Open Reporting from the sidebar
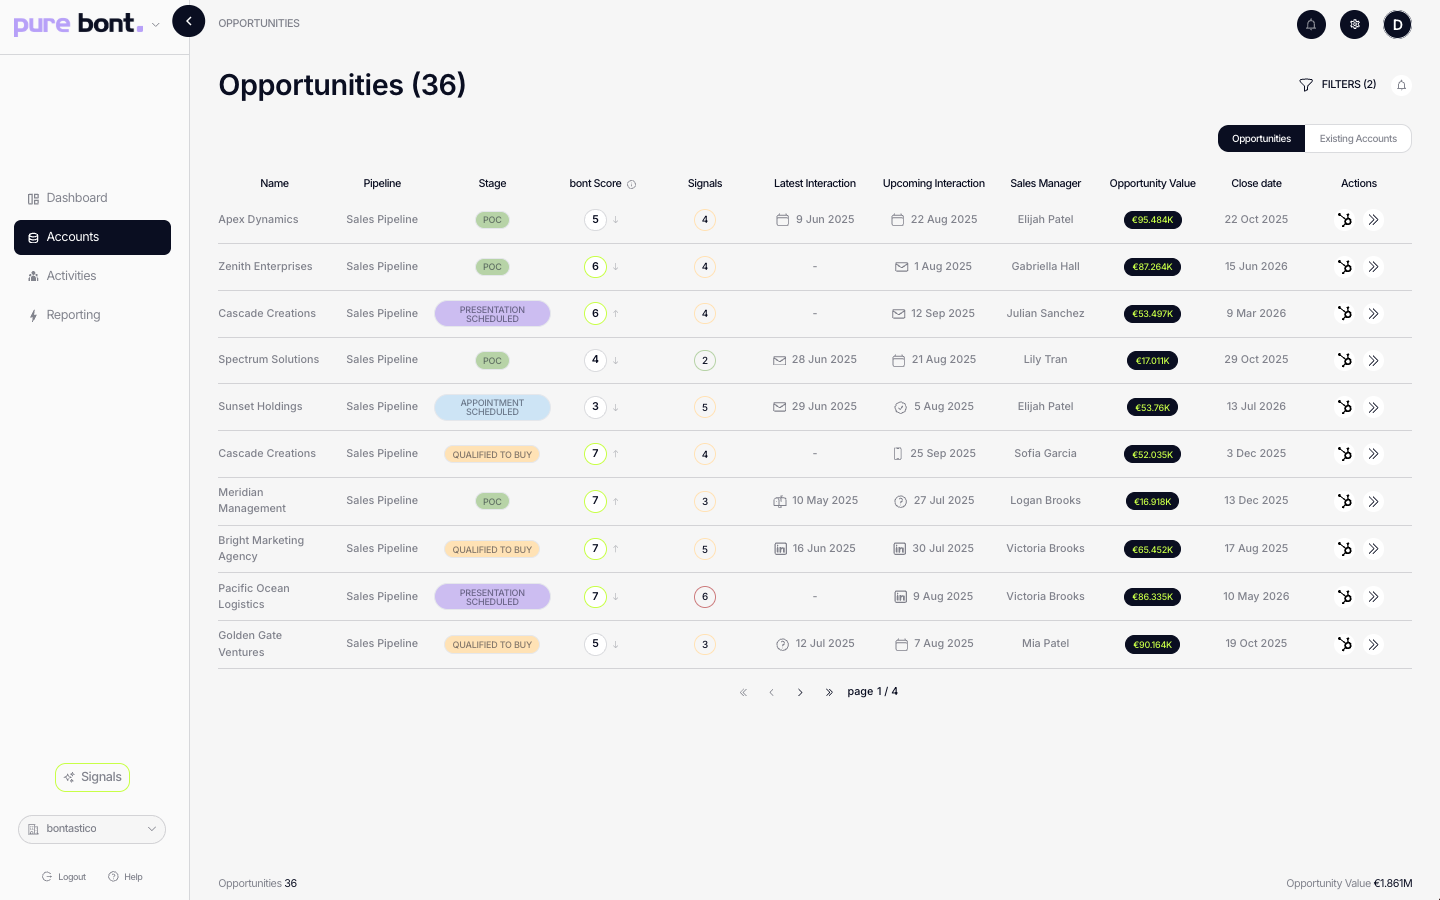 (73, 315)
